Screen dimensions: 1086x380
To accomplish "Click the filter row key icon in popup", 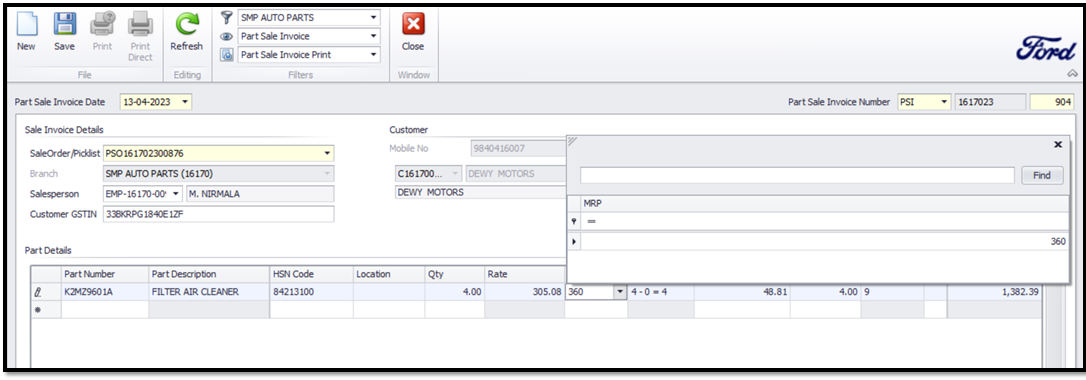I will [x=573, y=221].
